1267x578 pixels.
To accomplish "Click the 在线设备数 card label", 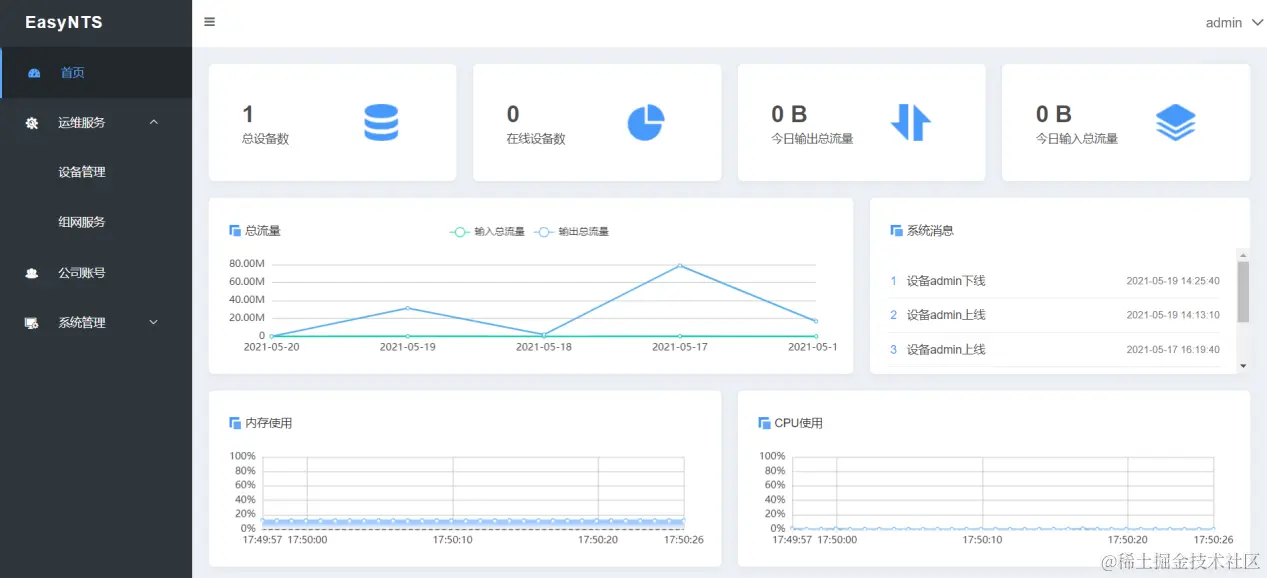I will 536,139.
